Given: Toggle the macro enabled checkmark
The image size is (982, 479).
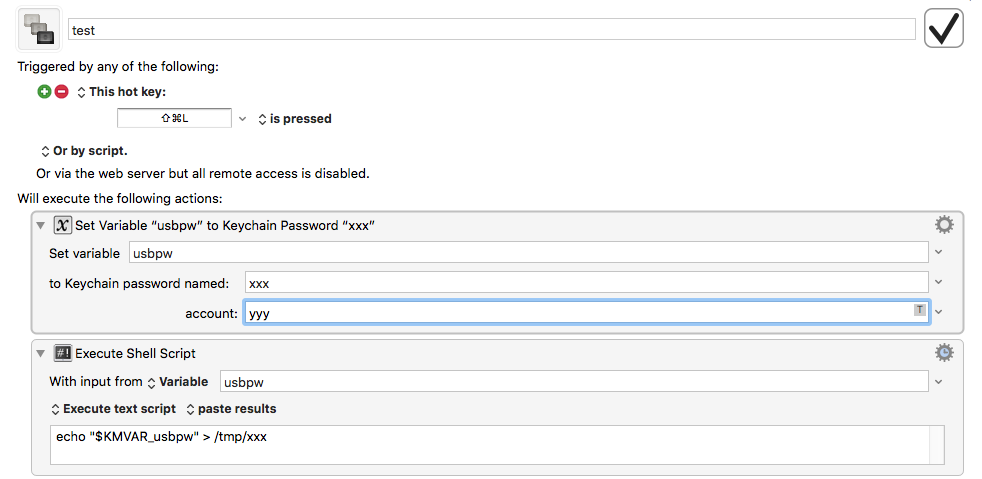Looking at the screenshot, I should point(943,28).
